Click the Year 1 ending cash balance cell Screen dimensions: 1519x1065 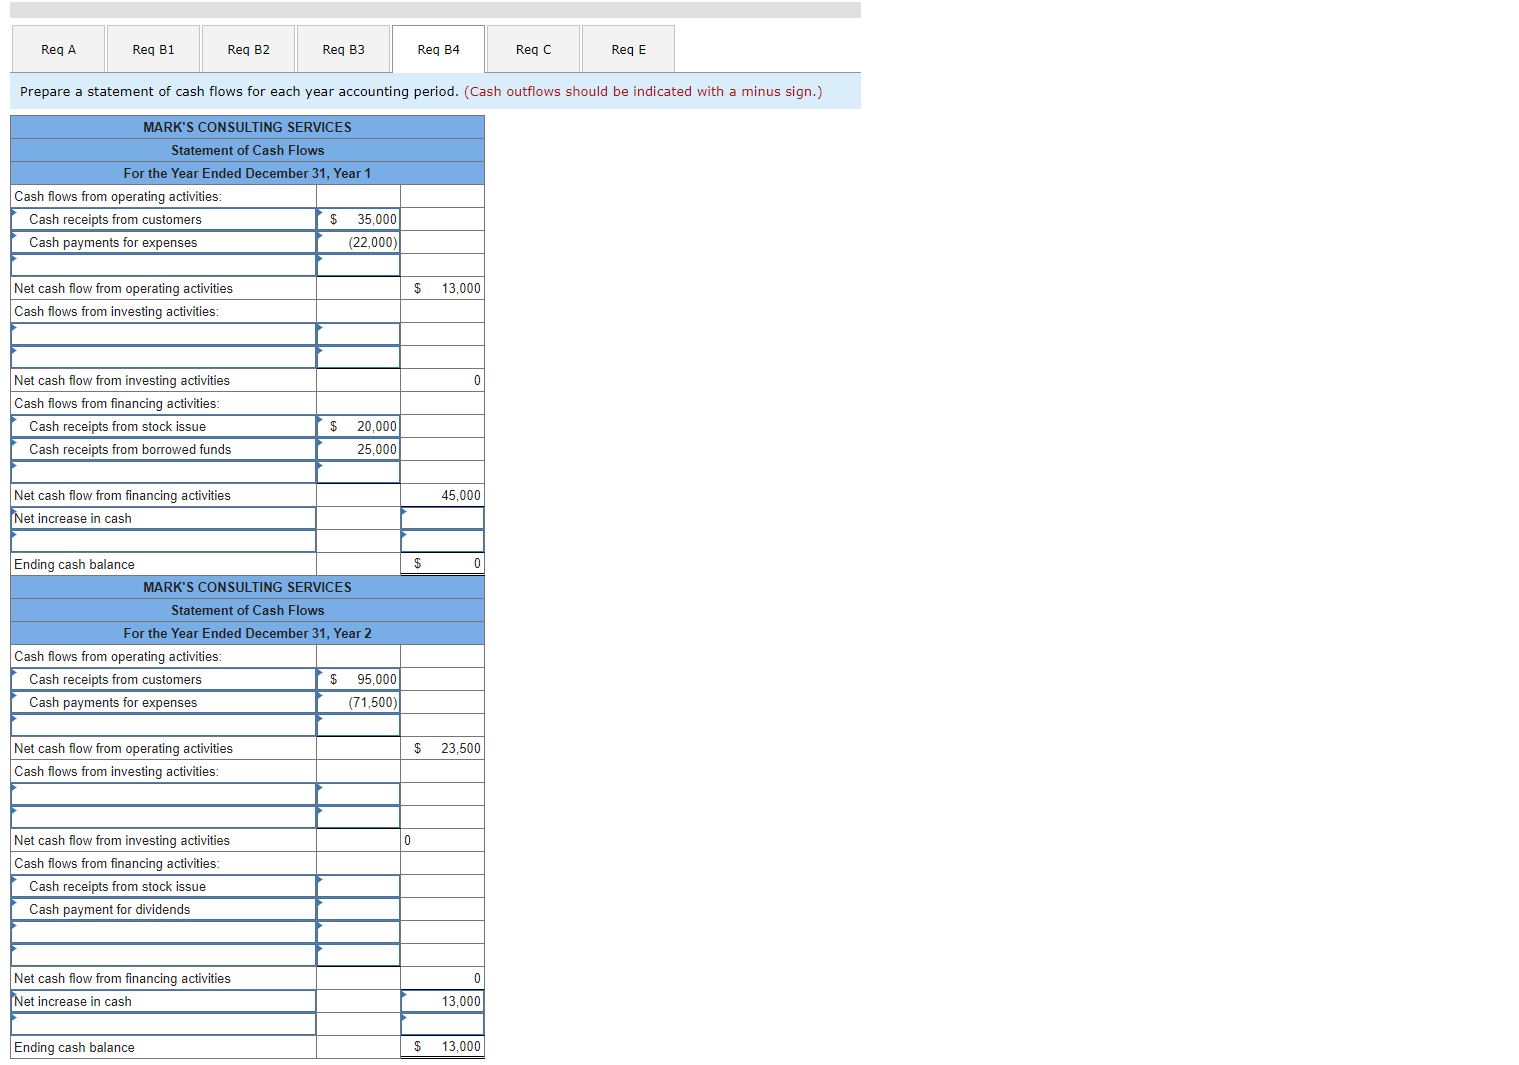(x=442, y=563)
